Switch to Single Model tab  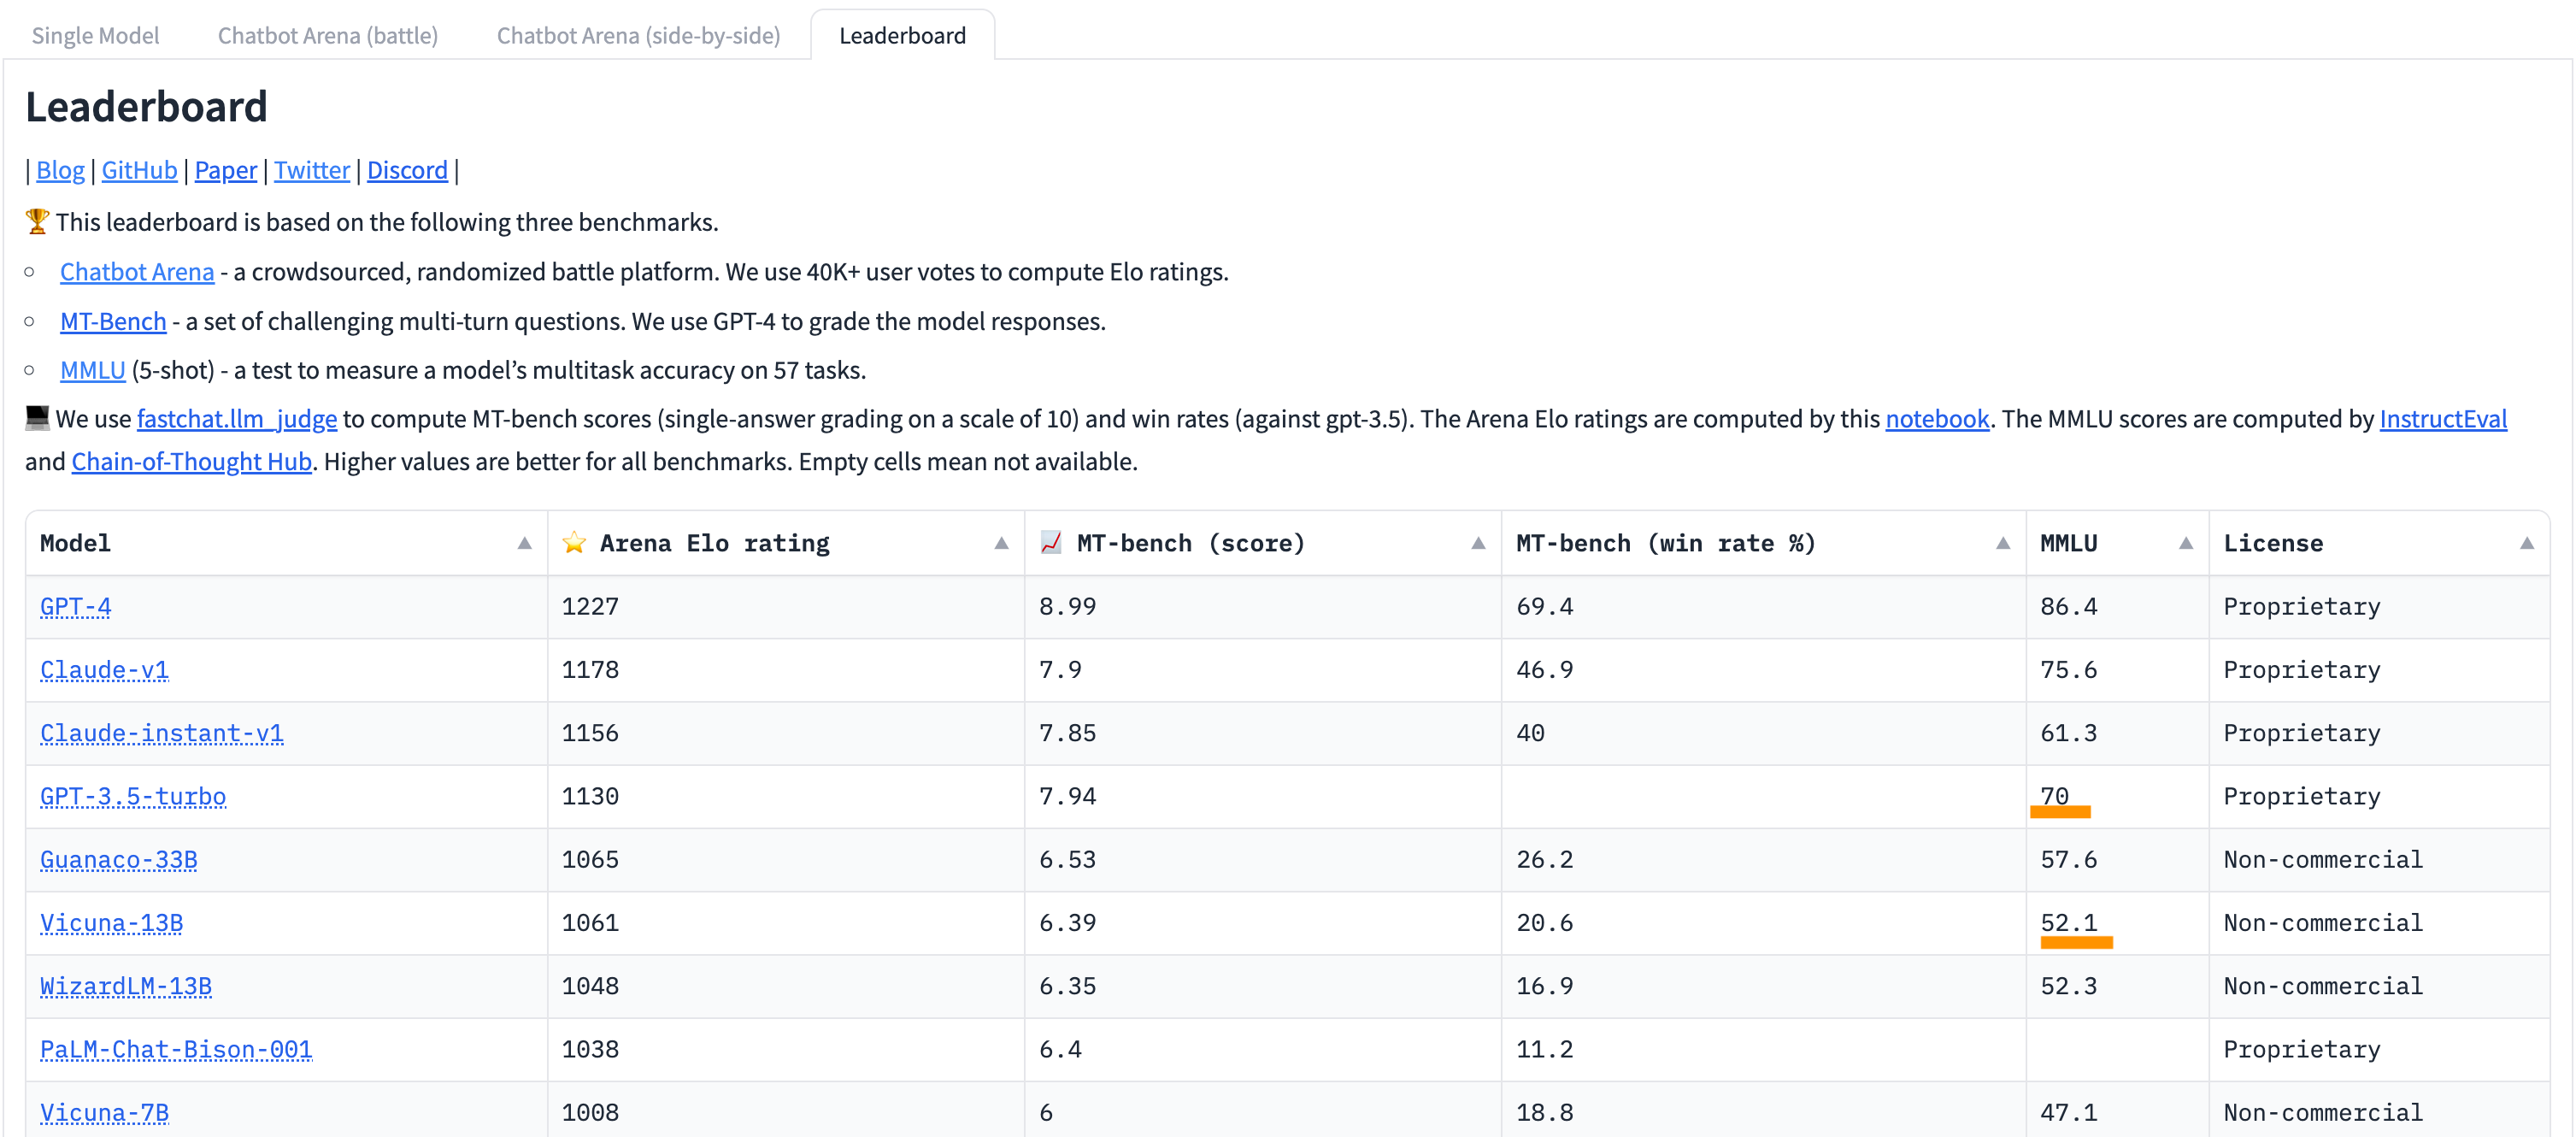[x=95, y=35]
